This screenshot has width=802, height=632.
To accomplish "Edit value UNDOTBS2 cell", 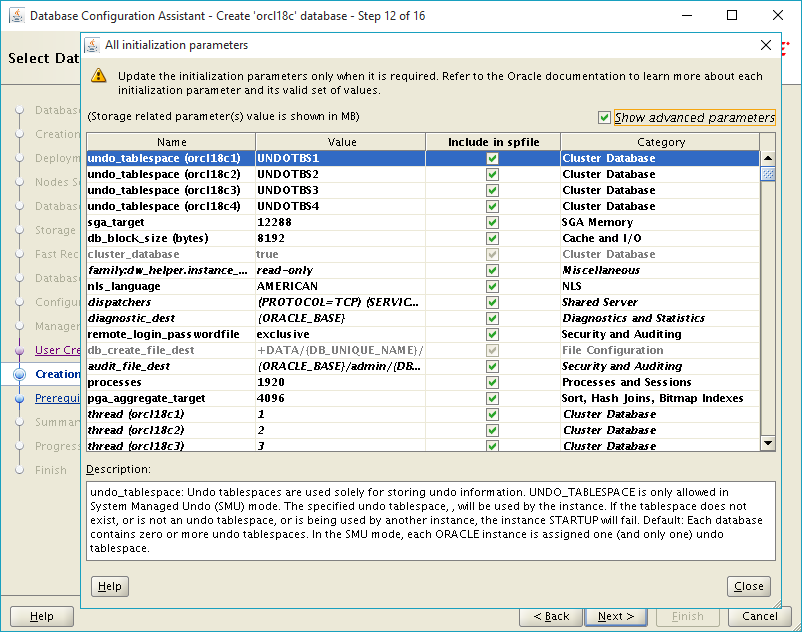I will [341, 174].
